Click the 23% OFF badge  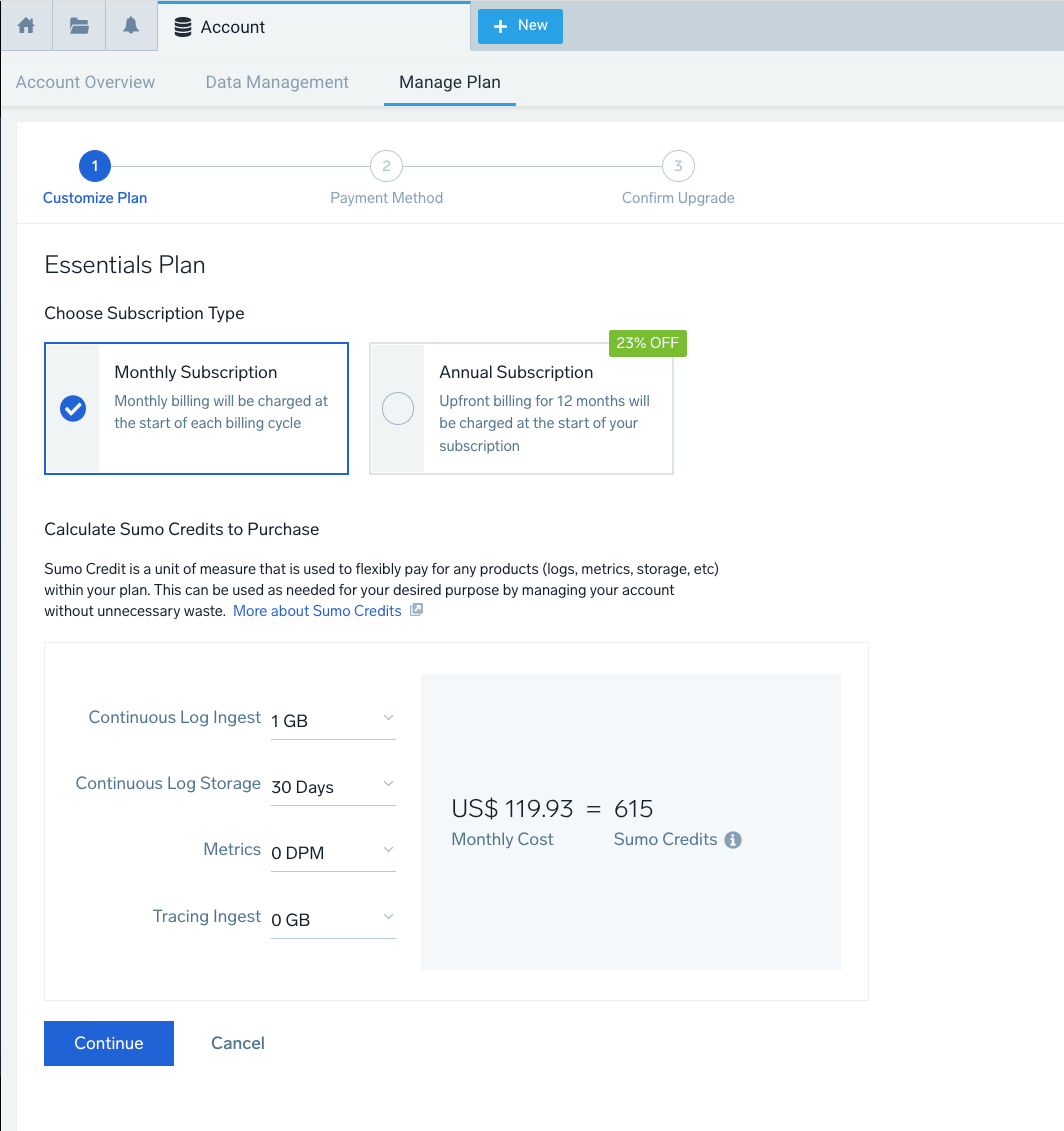pos(647,343)
